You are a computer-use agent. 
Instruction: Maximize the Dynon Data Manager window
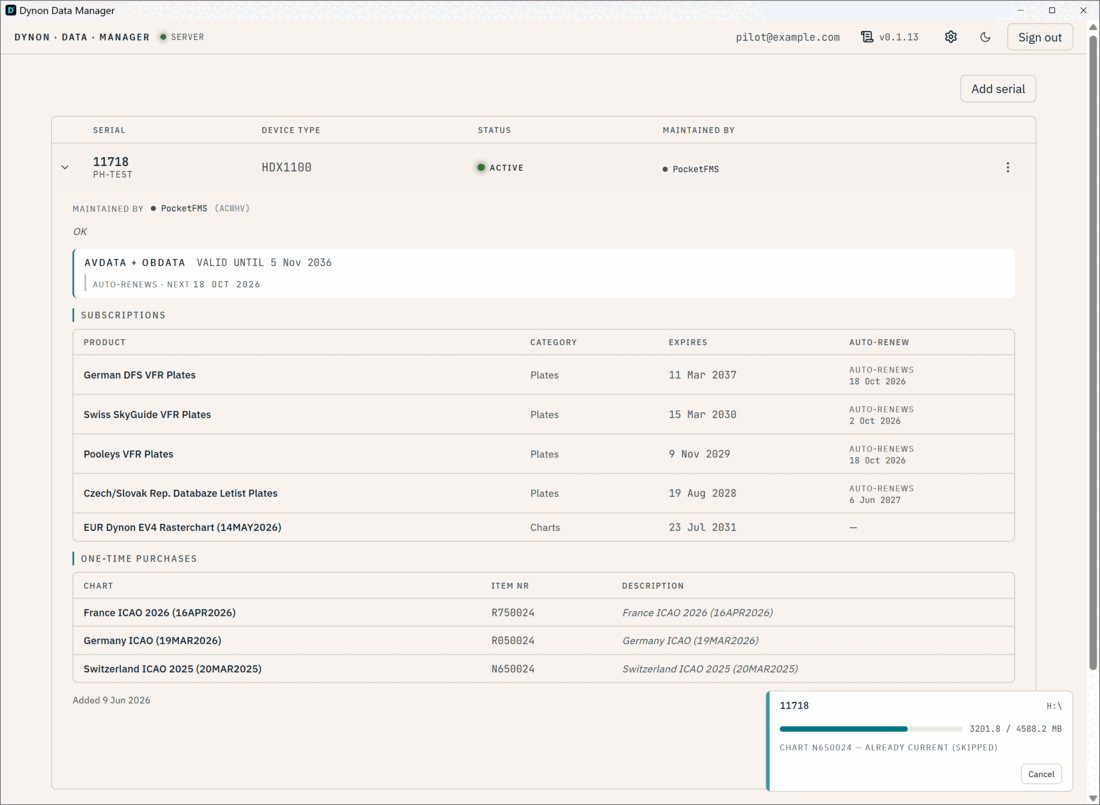[x=1052, y=11]
